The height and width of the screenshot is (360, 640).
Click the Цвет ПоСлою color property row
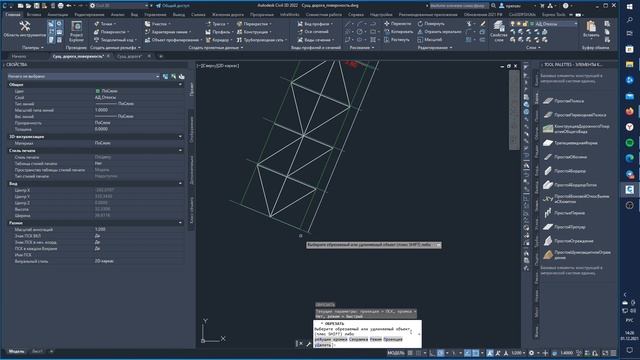[x=95, y=91]
